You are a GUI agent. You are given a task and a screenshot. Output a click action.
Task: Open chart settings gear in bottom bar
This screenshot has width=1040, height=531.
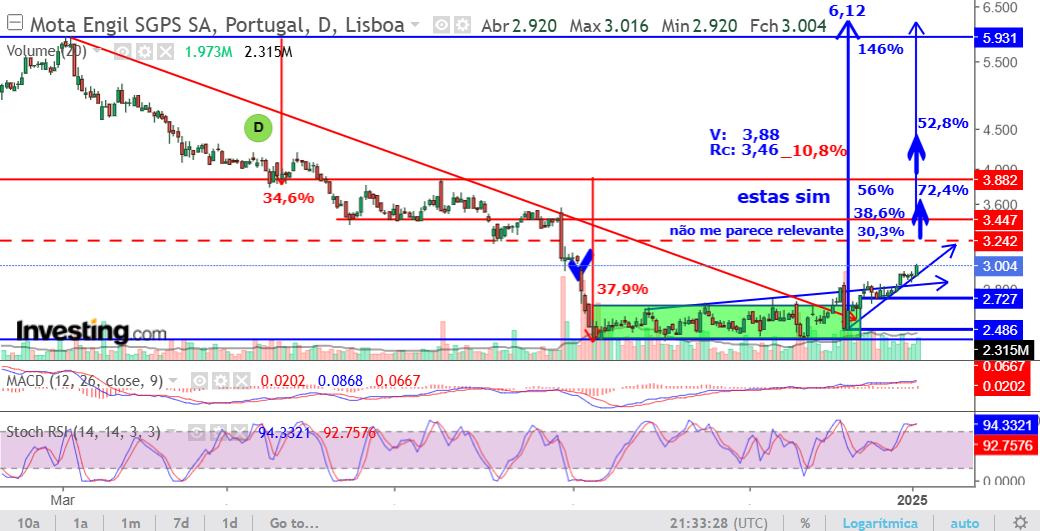(1021, 522)
